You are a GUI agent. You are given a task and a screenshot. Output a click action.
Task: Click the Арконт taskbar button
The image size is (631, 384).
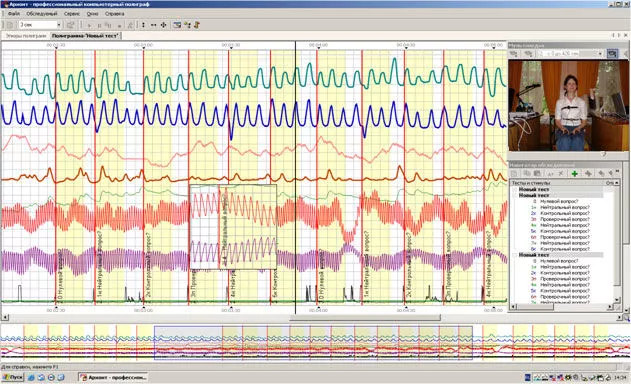click(x=113, y=377)
